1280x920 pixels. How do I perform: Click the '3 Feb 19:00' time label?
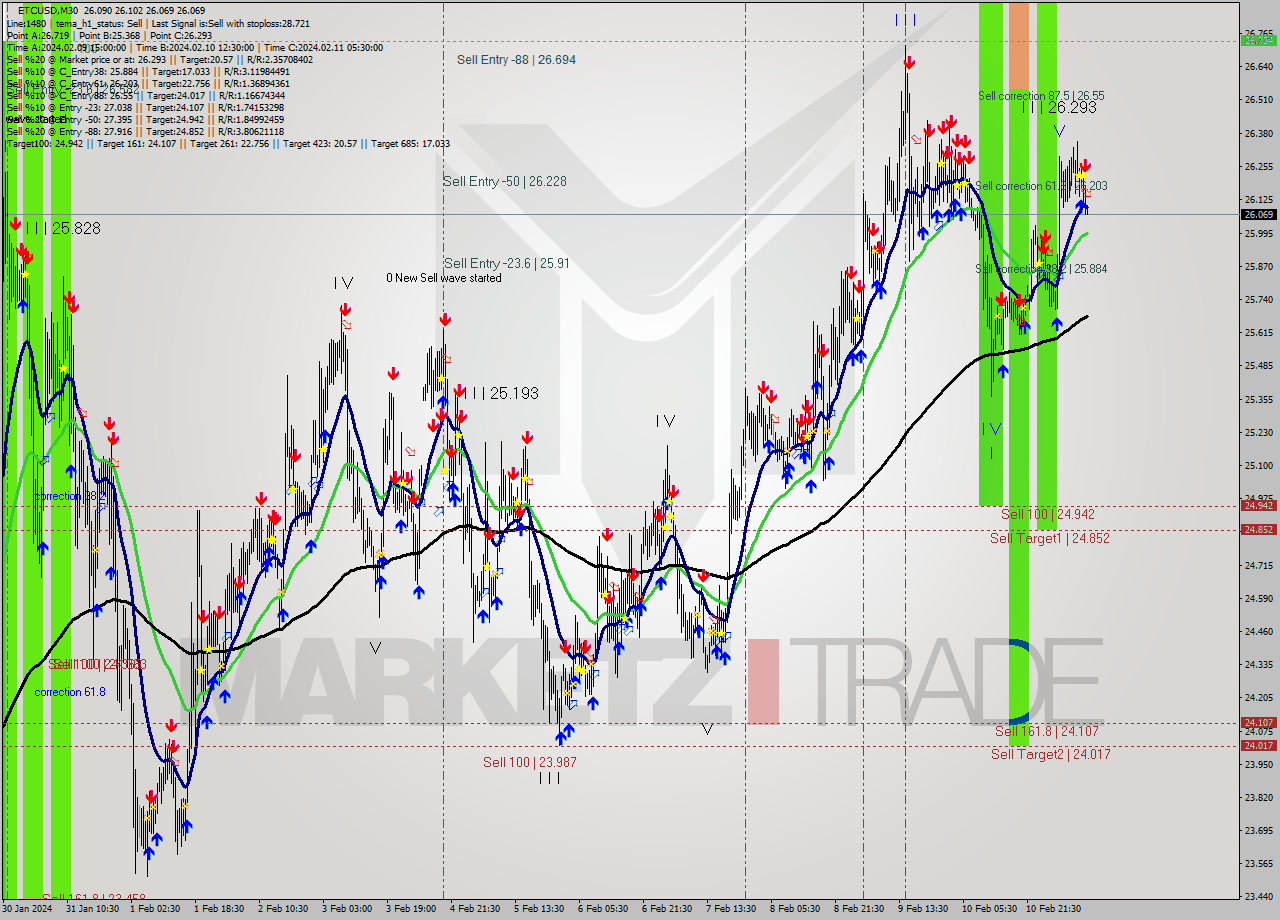412,909
